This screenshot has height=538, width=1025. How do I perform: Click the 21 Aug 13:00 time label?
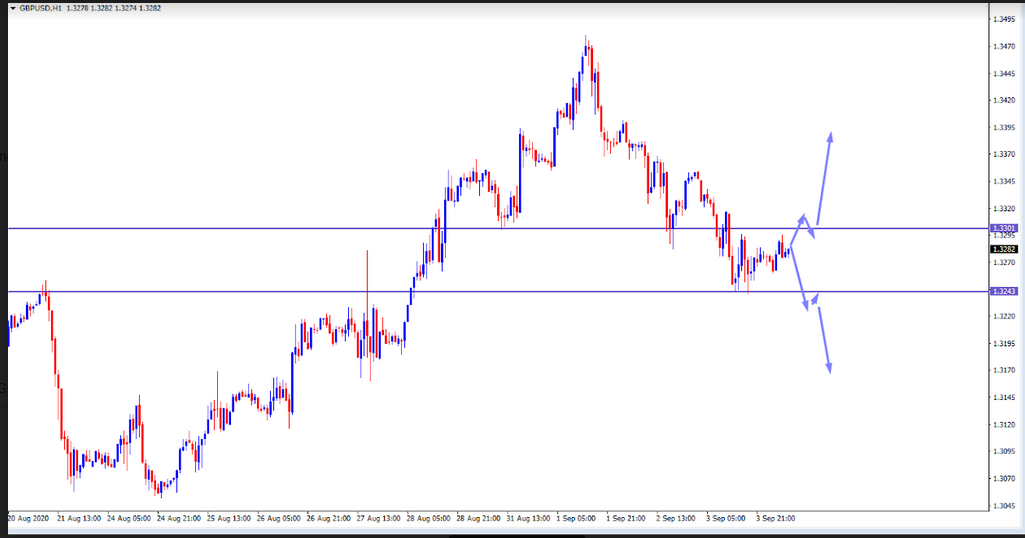tap(78, 518)
